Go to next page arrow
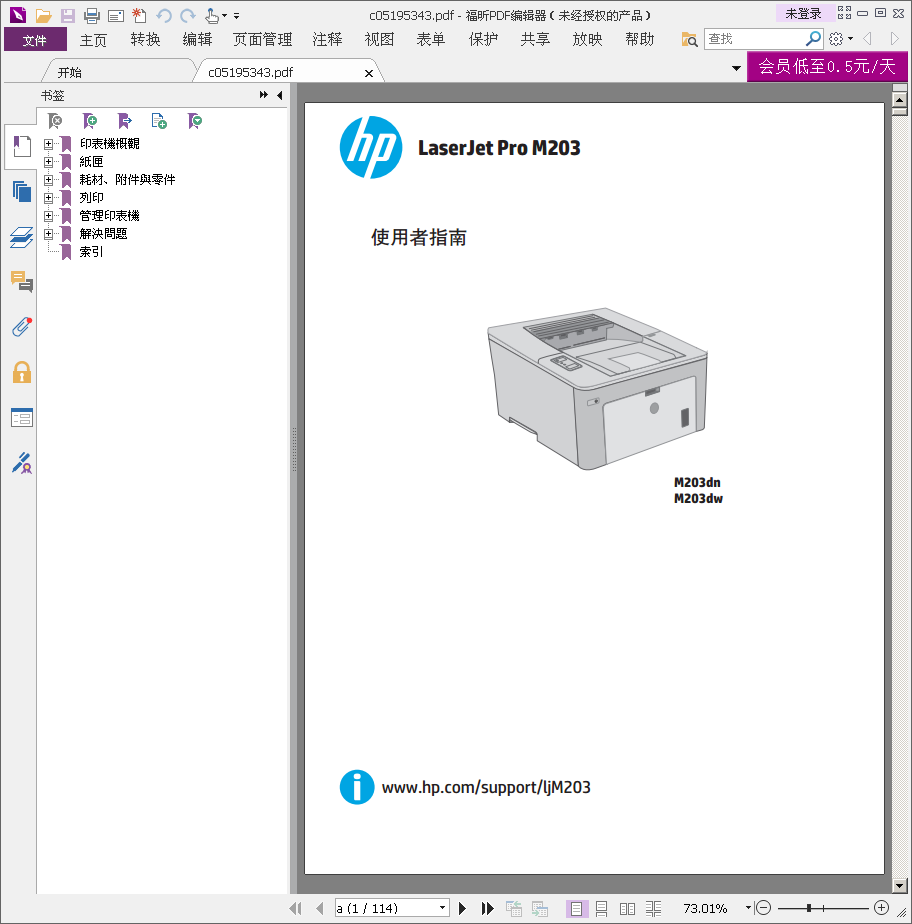Image resolution: width=912 pixels, height=924 pixels. click(x=462, y=908)
